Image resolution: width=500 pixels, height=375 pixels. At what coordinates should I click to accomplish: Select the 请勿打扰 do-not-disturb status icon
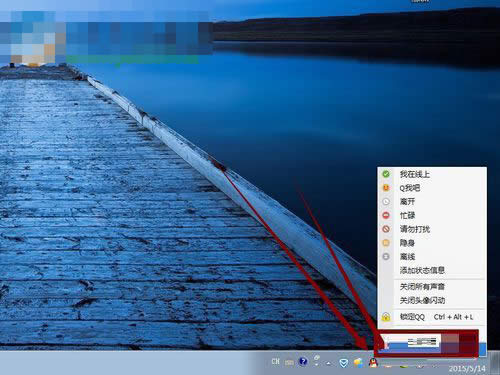click(x=386, y=229)
